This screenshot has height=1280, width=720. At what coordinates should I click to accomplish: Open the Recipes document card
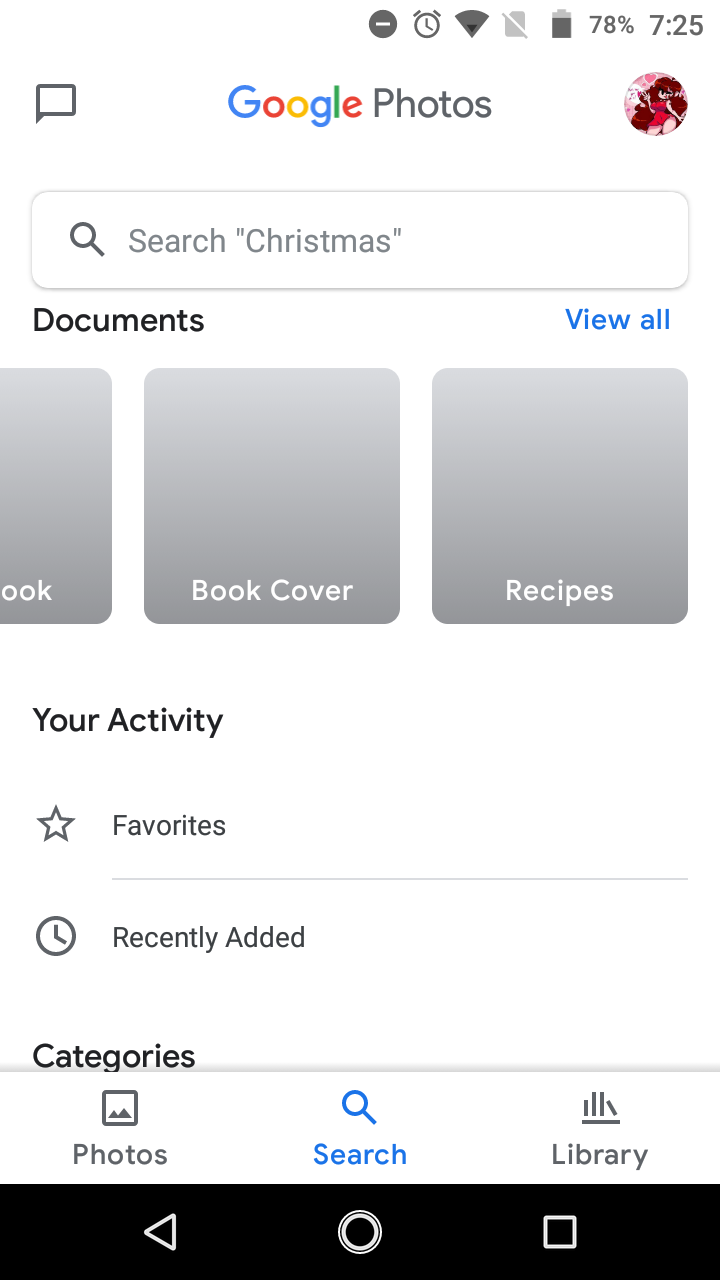pos(560,496)
